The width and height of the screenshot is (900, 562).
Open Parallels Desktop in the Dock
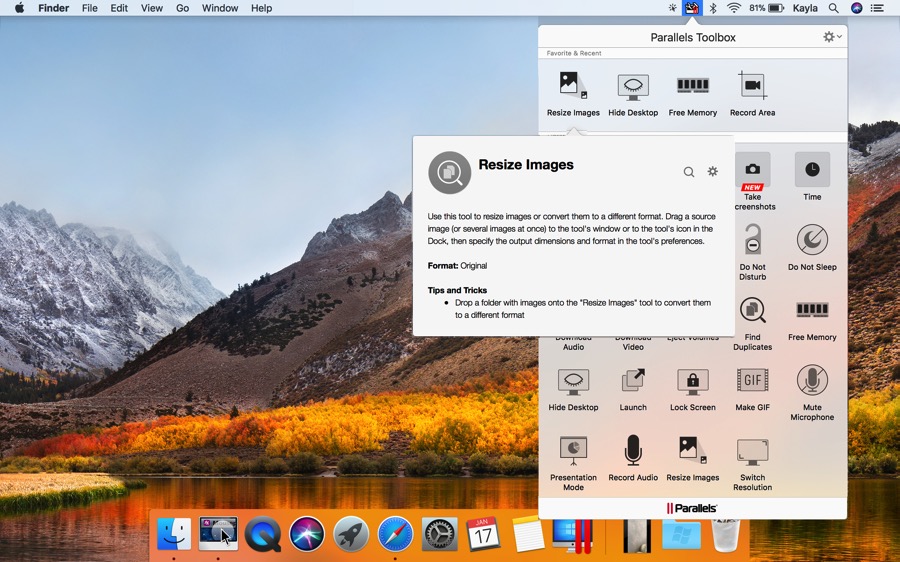[571, 536]
